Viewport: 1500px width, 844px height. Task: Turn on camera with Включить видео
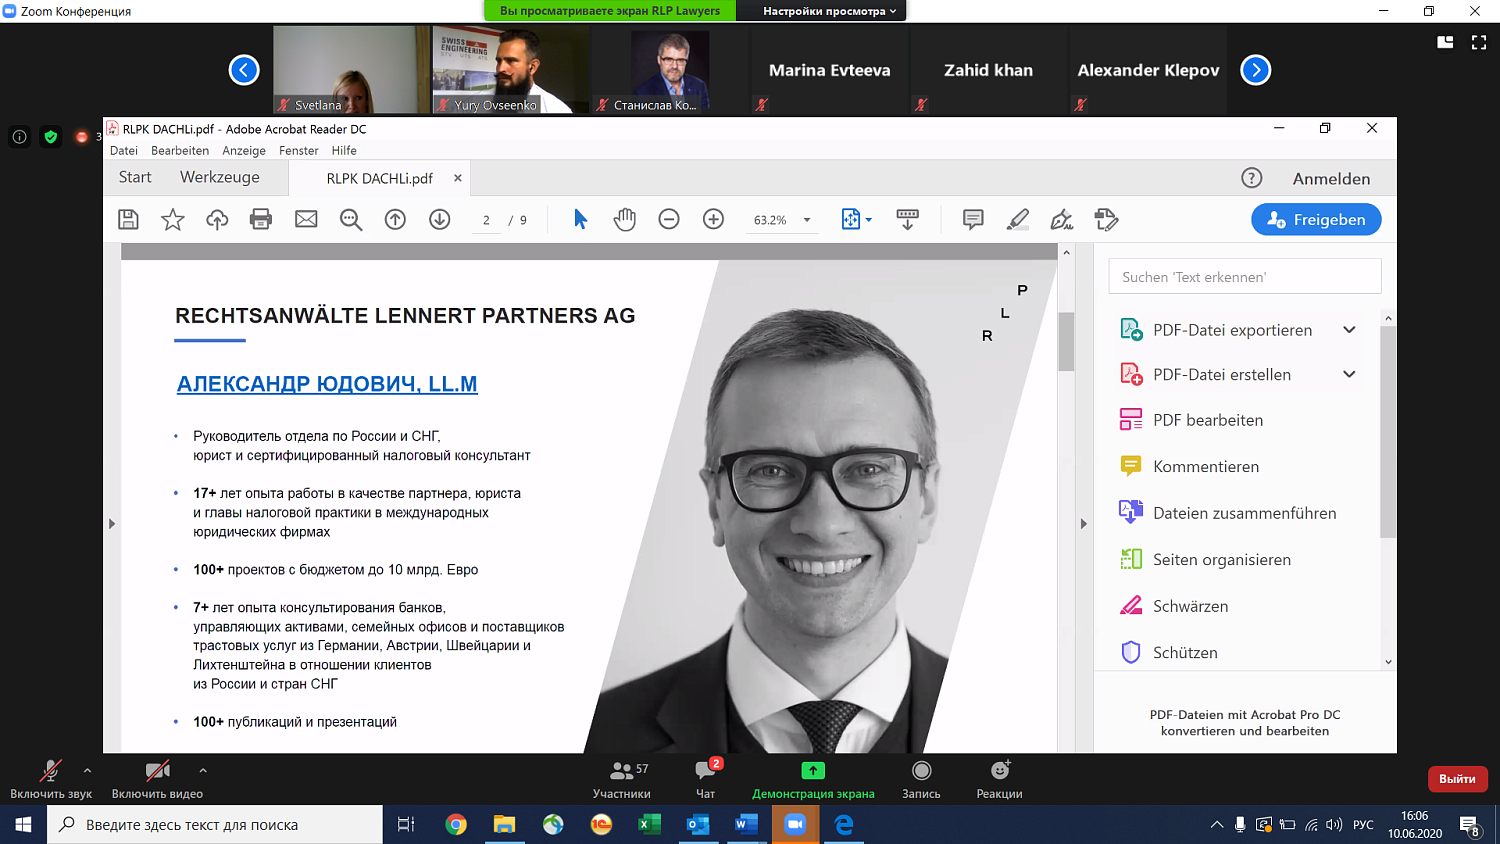(x=157, y=779)
